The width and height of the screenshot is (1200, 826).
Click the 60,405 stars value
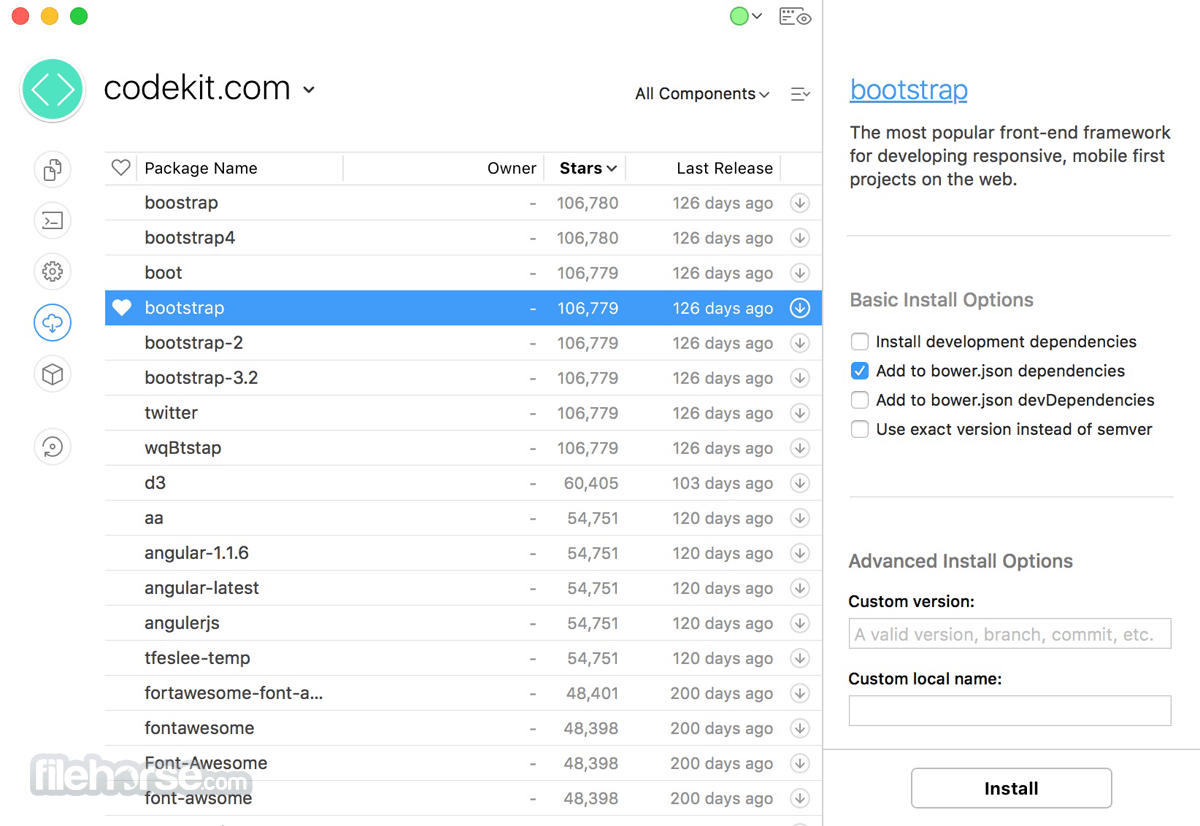point(591,483)
